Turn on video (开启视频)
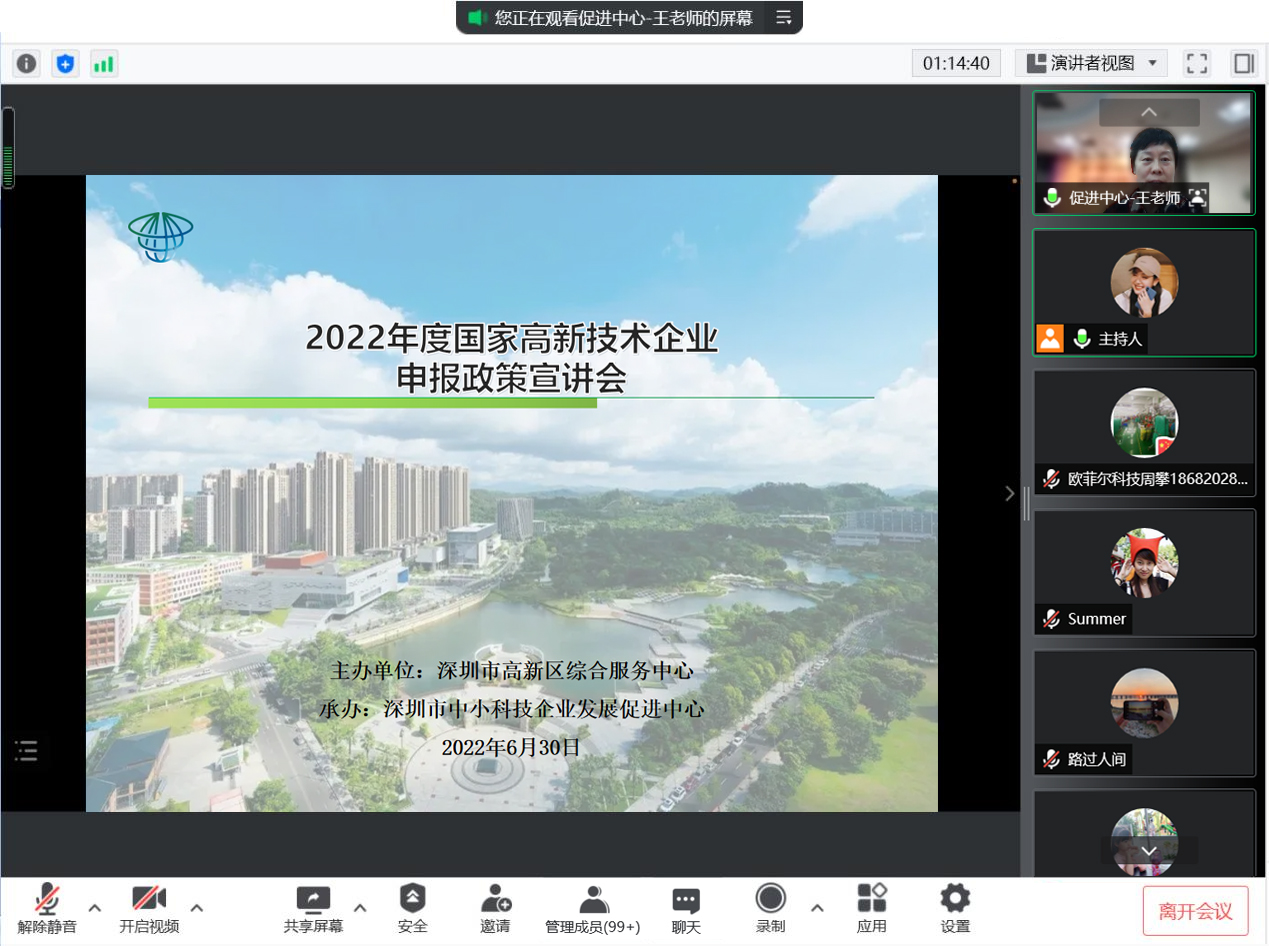 coord(149,908)
